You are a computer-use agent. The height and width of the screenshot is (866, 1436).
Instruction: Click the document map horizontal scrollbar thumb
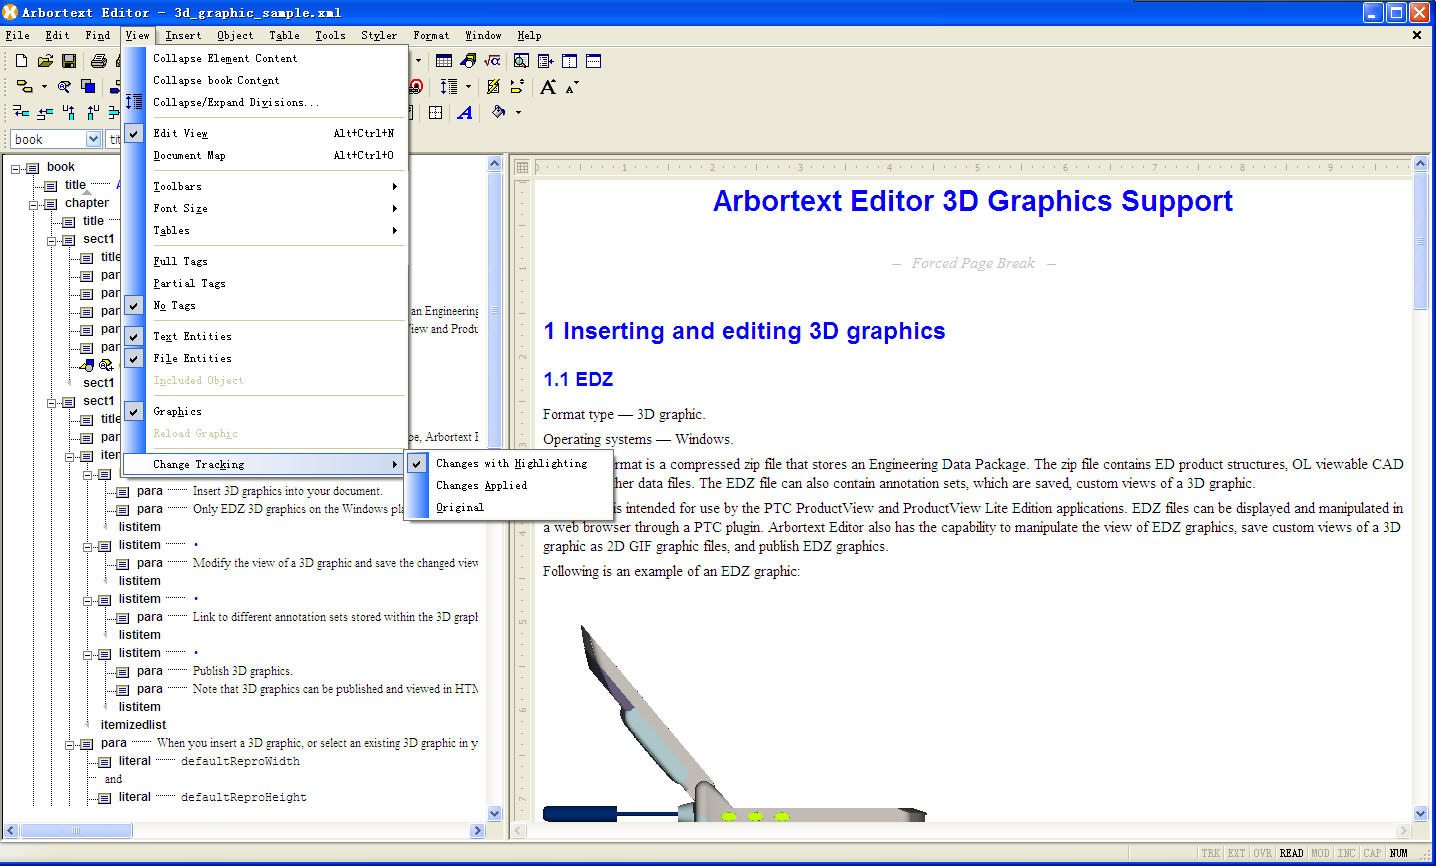coord(77,831)
